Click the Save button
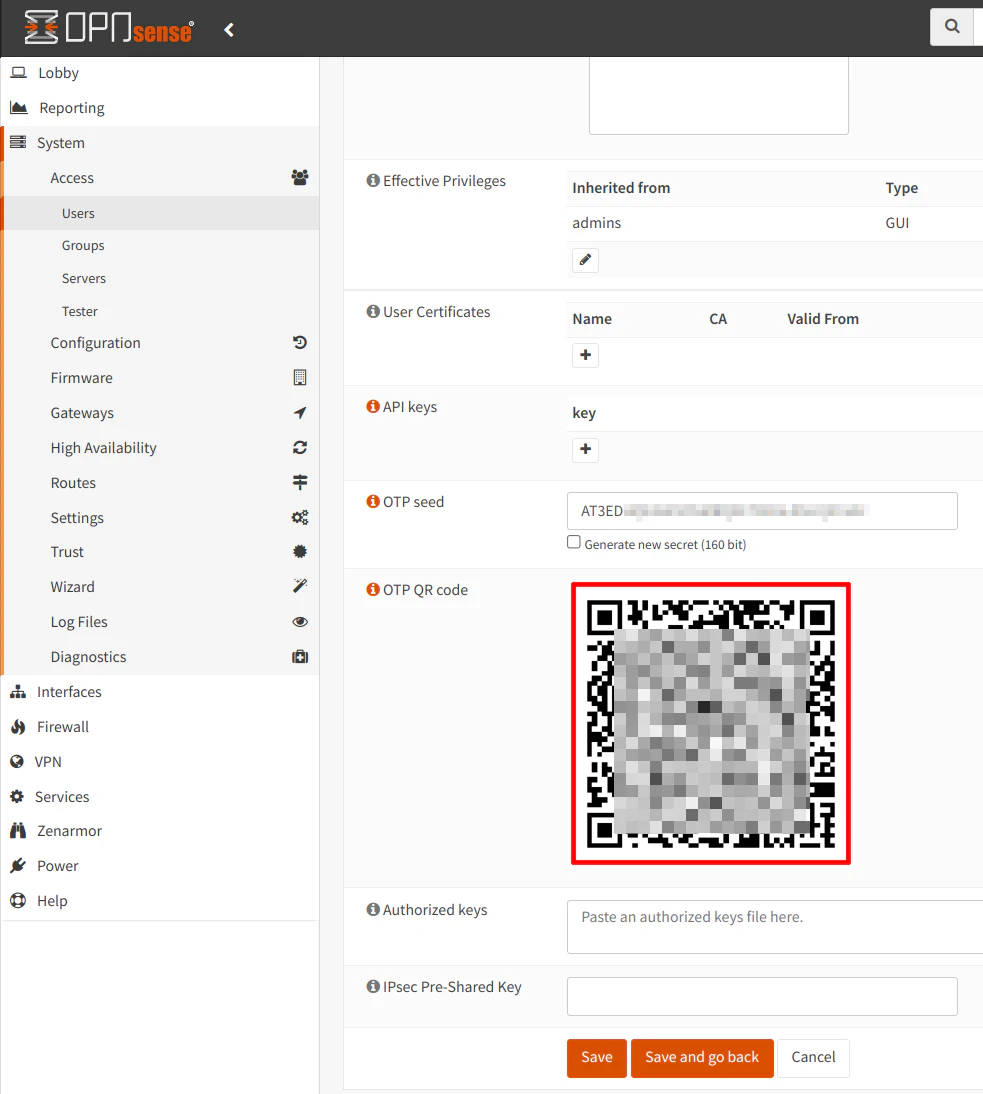This screenshot has height=1094, width=983. coord(596,1058)
